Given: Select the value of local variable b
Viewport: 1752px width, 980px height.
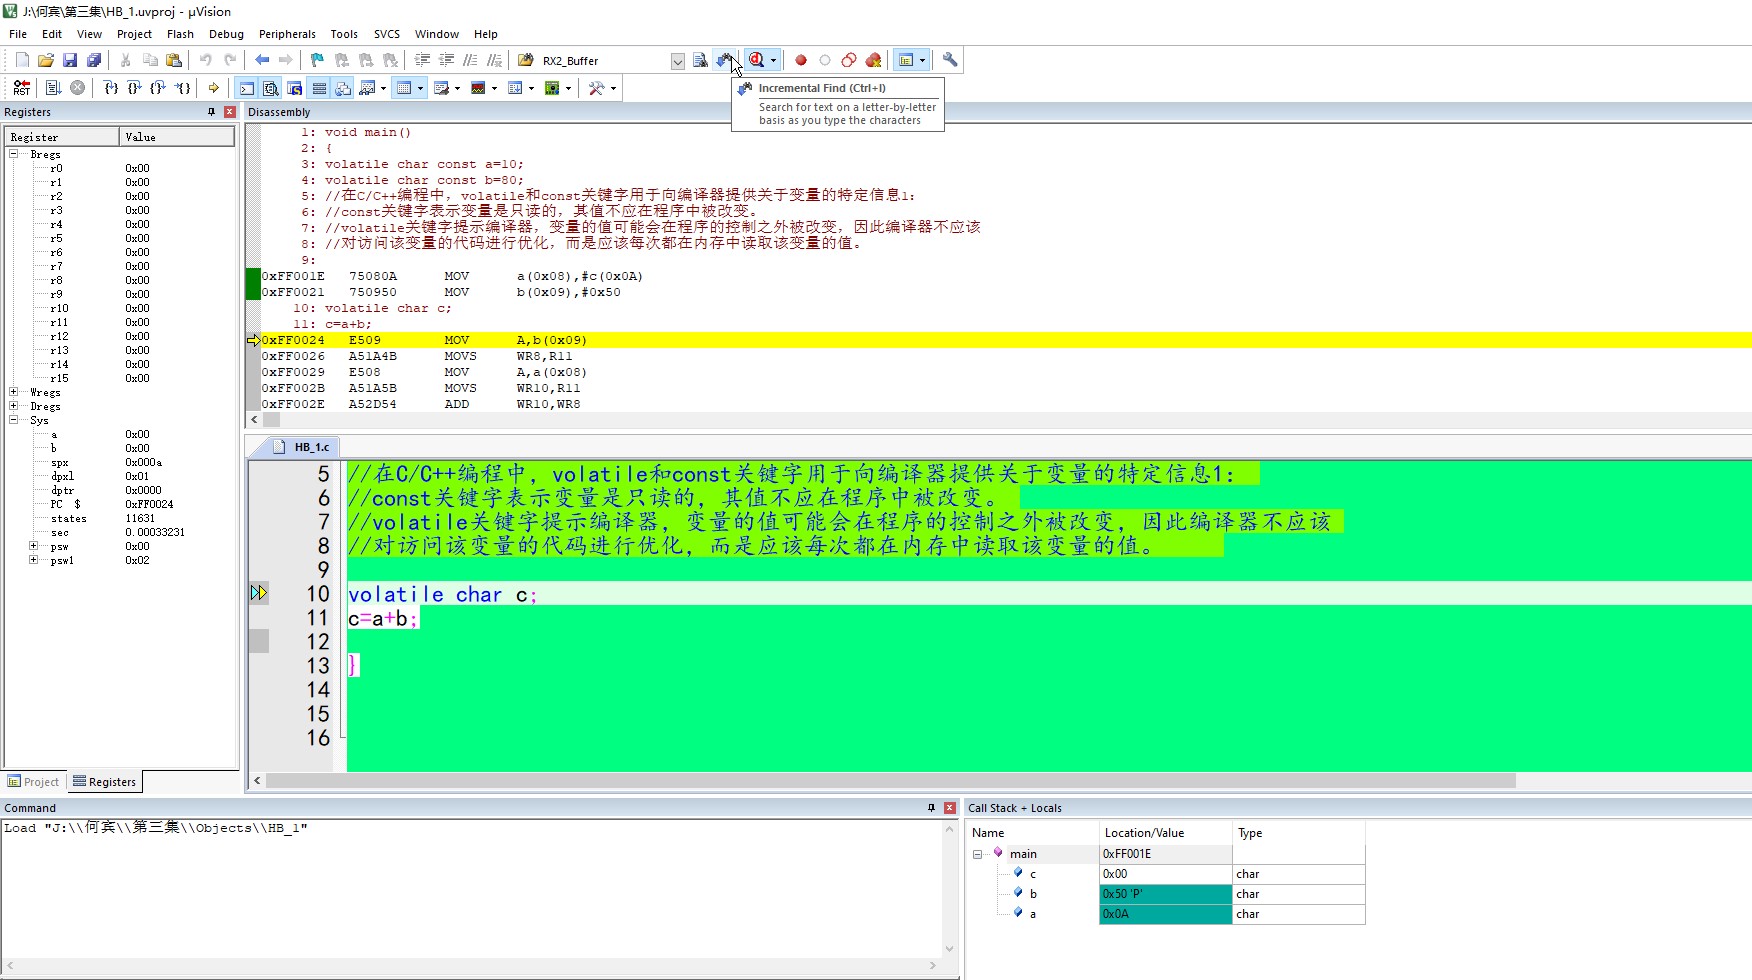Looking at the screenshot, I should coord(1164,894).
